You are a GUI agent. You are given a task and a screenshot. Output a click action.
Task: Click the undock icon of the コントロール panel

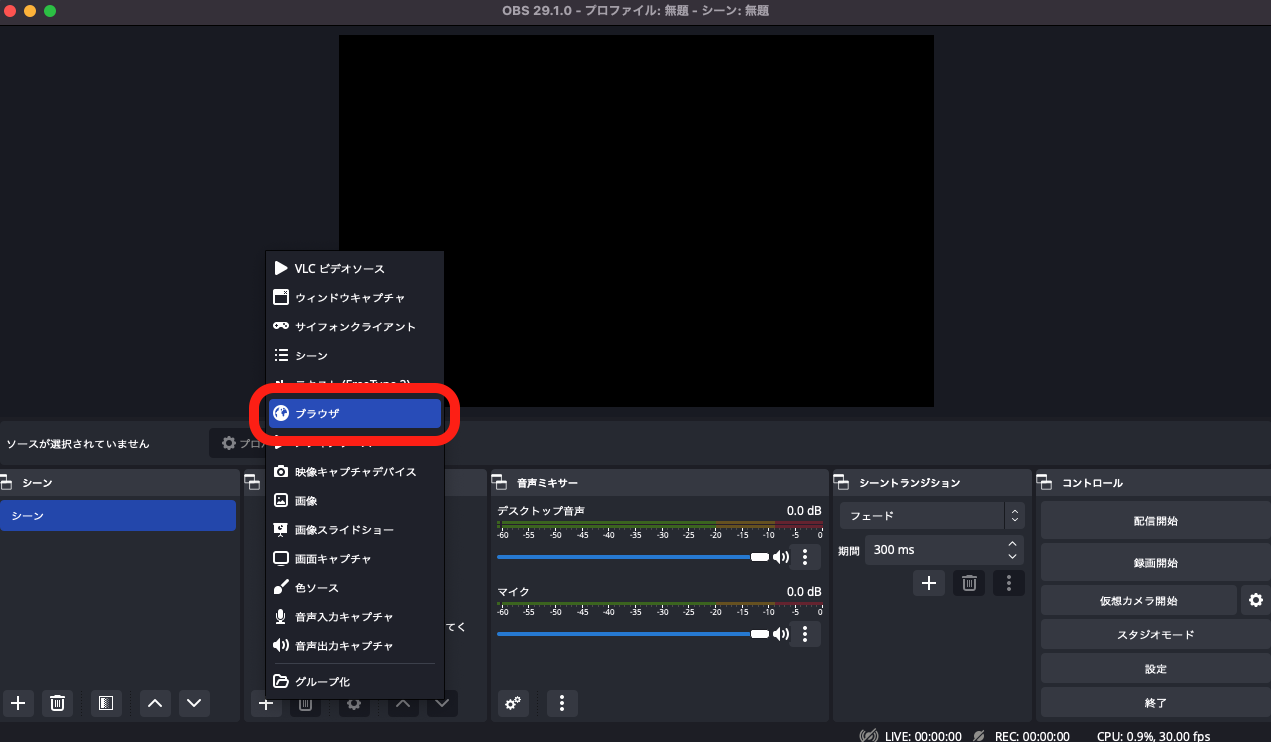click(1045, 483)
